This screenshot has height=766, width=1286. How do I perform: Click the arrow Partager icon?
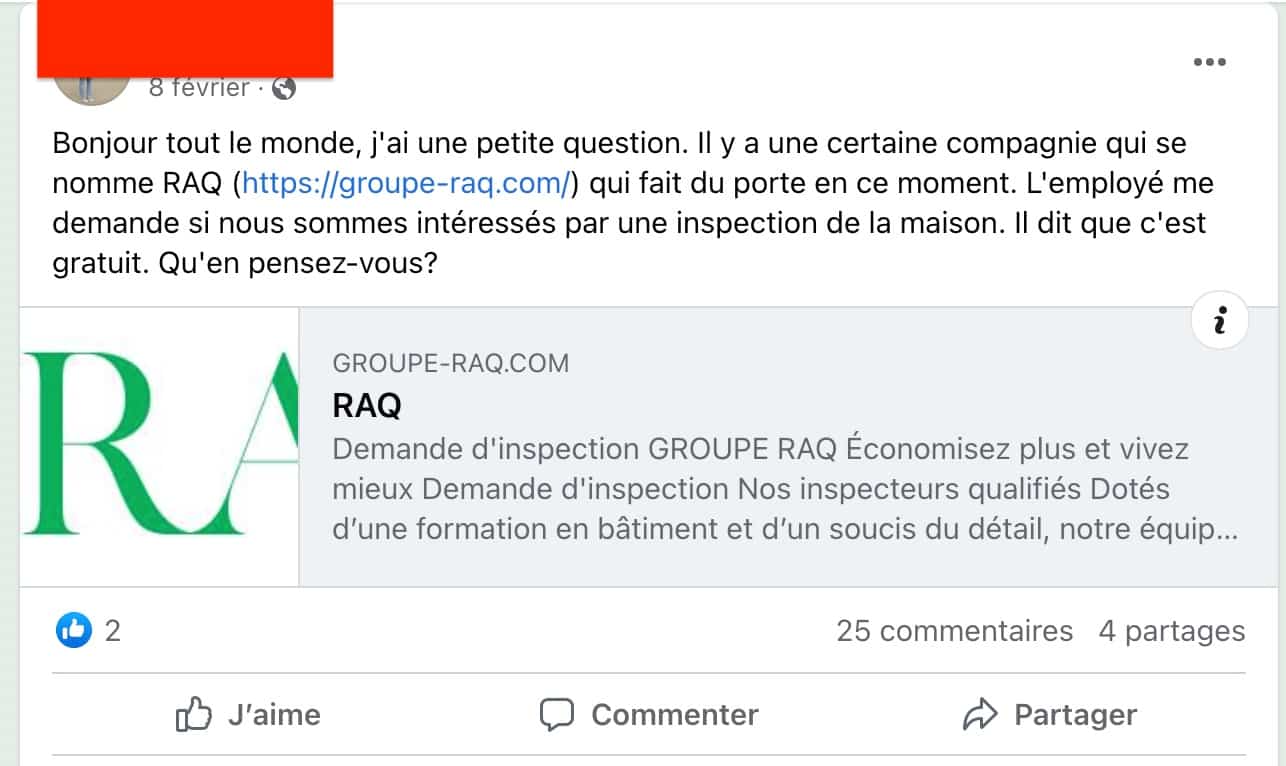(982, 714)
